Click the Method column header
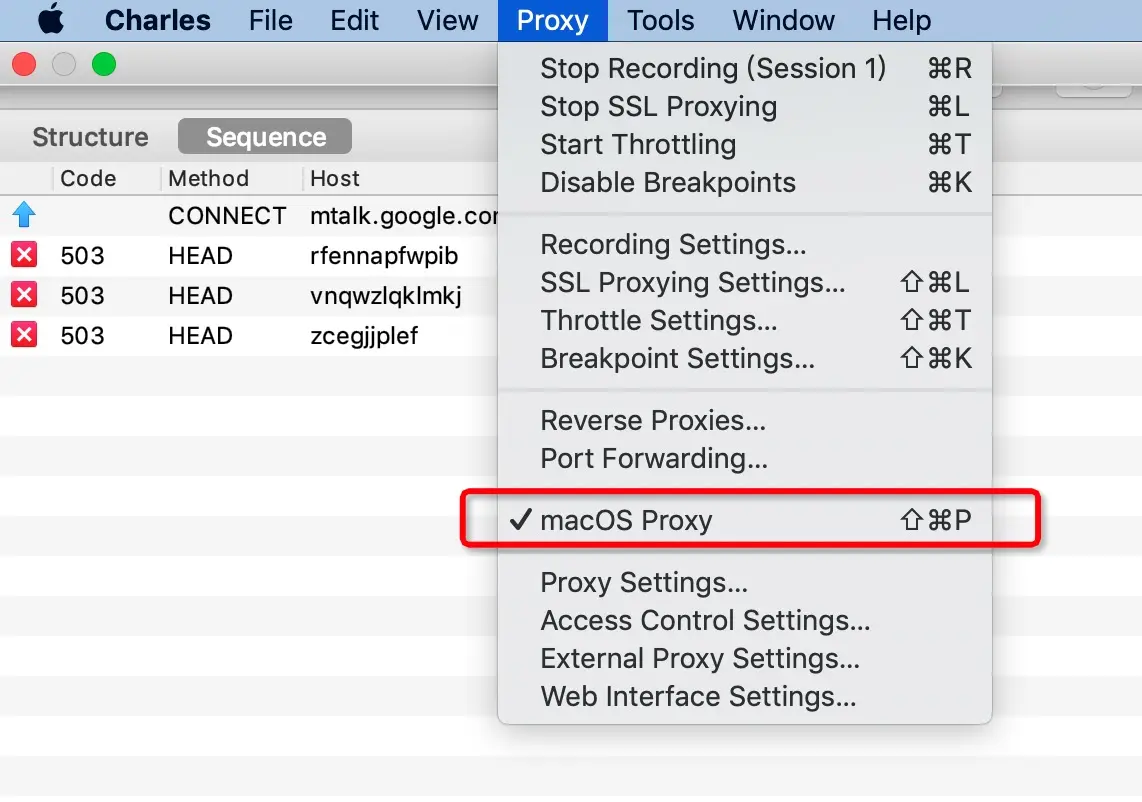The width and height of the screenshot is (1142, 802). (208, 179)
